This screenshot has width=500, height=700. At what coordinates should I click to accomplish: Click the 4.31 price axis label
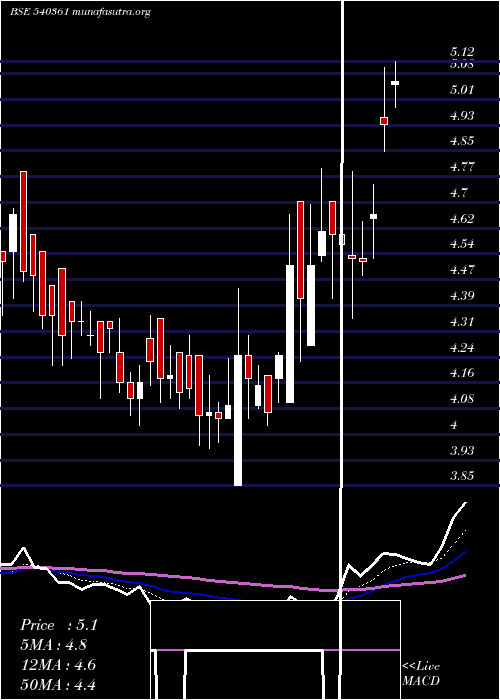coord(462,321)
